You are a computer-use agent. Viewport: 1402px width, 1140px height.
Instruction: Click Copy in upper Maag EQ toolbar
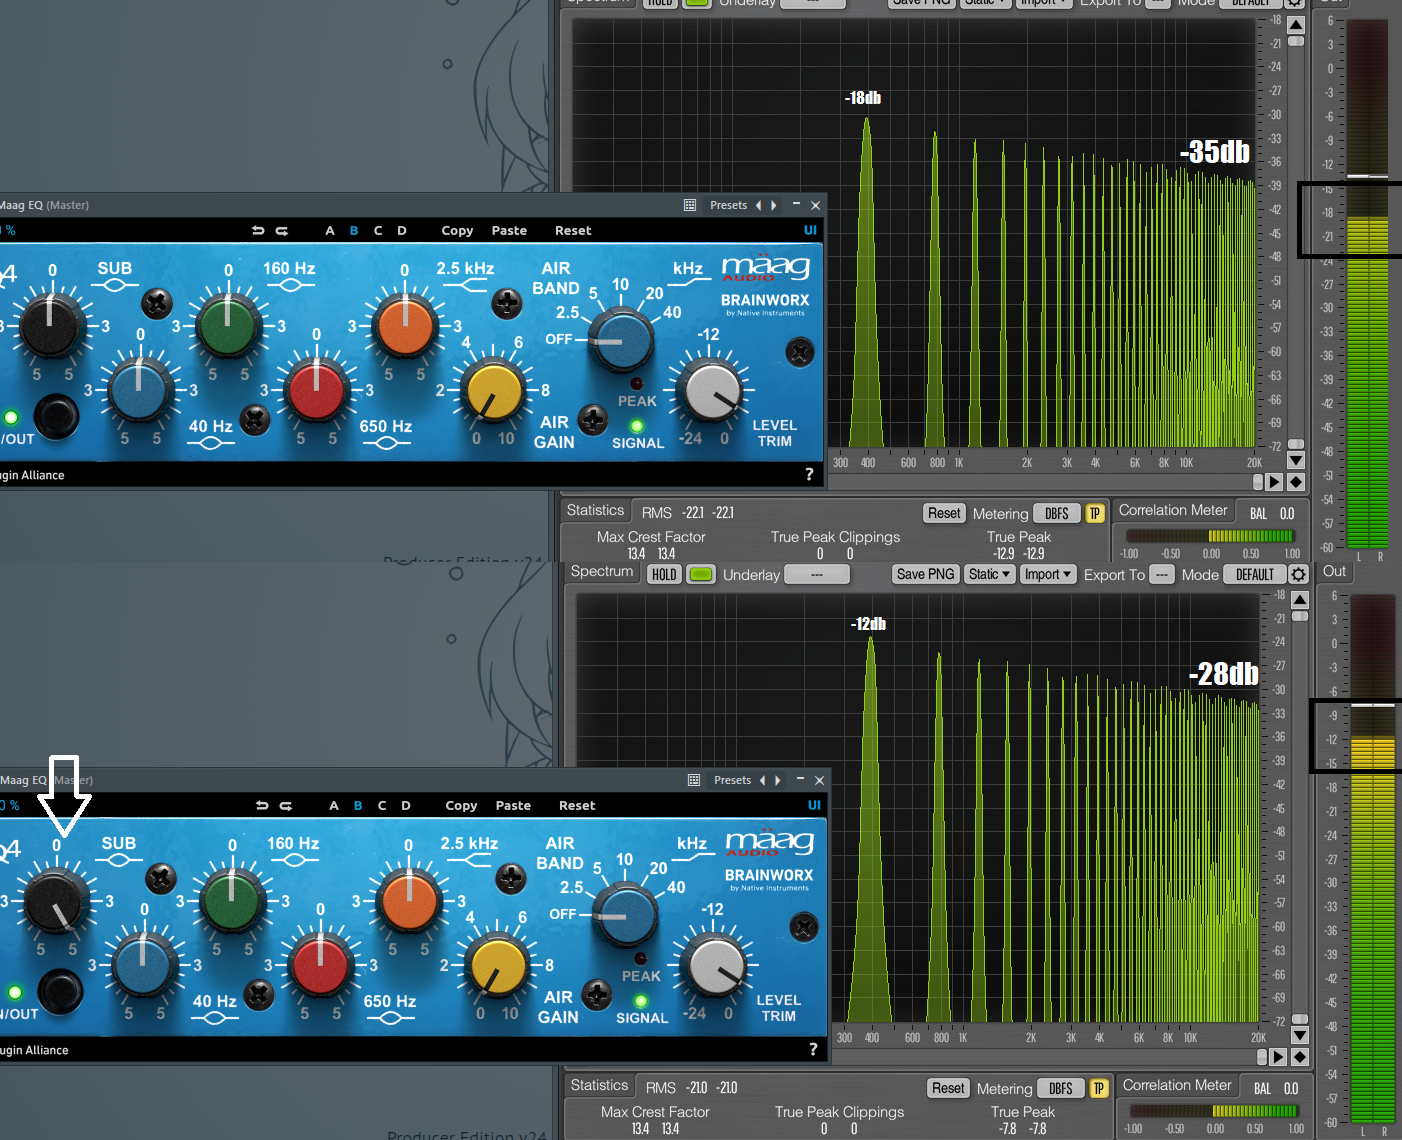coord(457,231)
